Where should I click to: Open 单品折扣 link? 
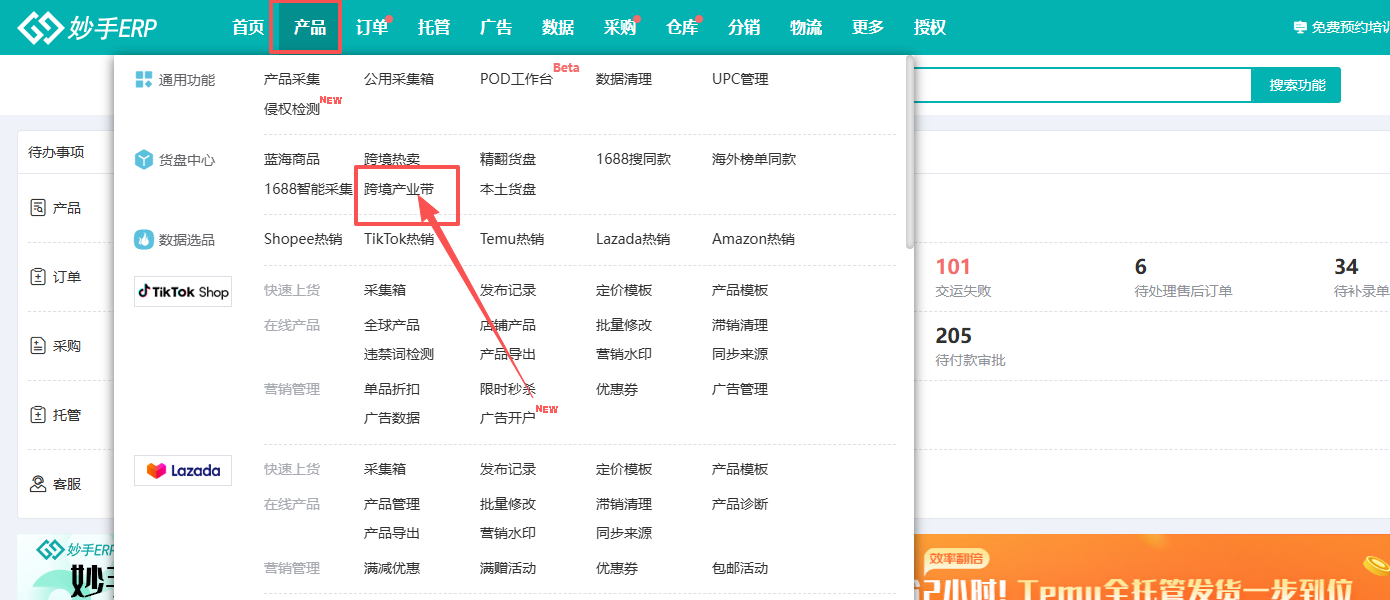point(392,389)
